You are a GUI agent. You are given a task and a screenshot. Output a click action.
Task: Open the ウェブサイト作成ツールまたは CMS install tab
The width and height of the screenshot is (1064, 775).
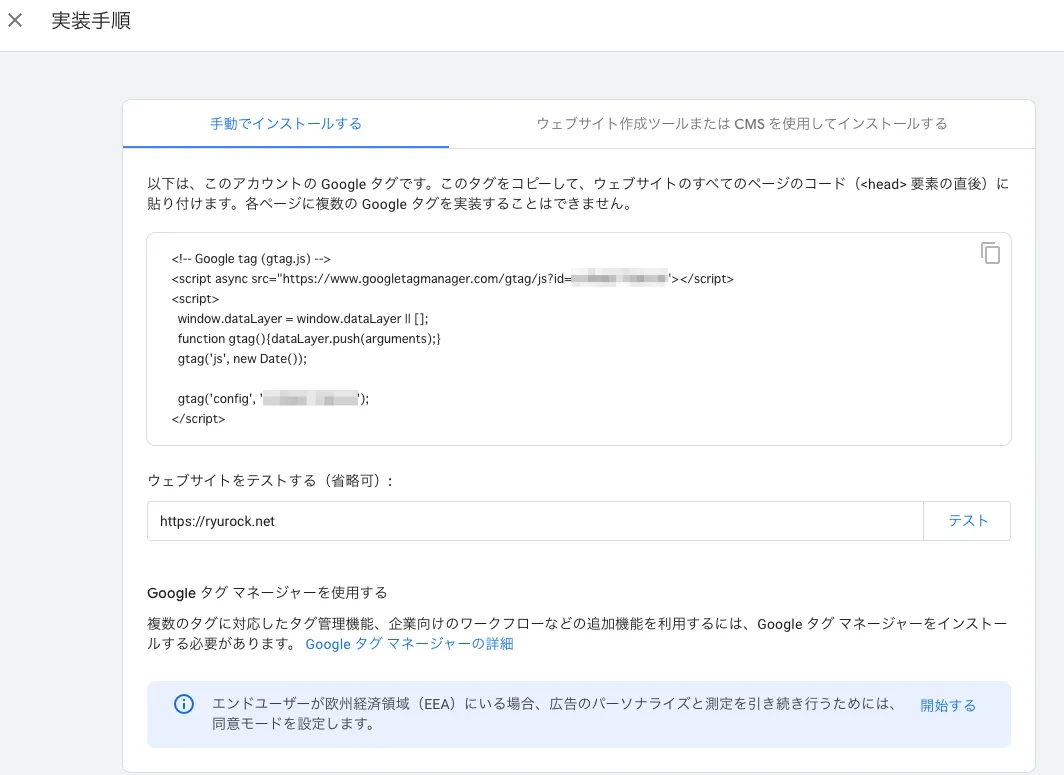click(x=741, y=124)
